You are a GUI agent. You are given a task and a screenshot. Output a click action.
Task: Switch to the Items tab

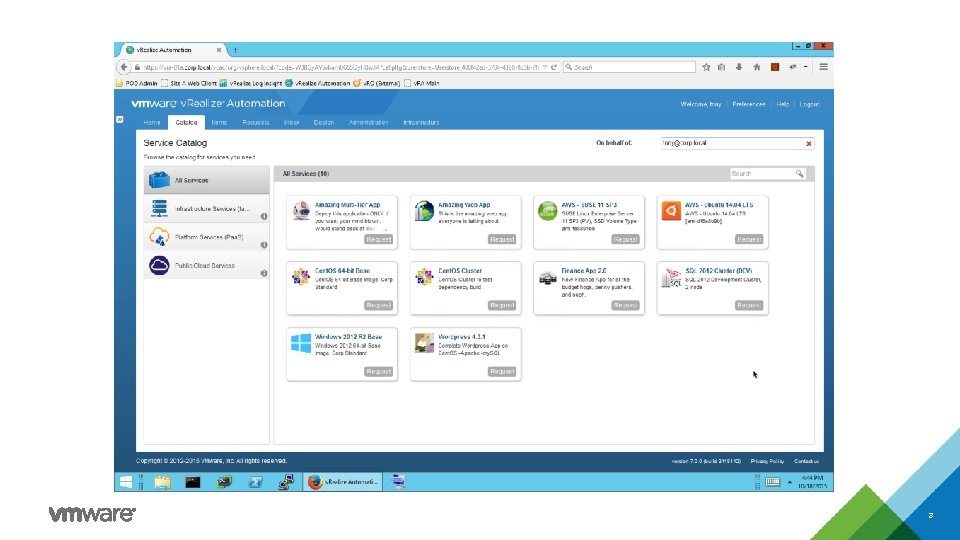pos(219,122)
